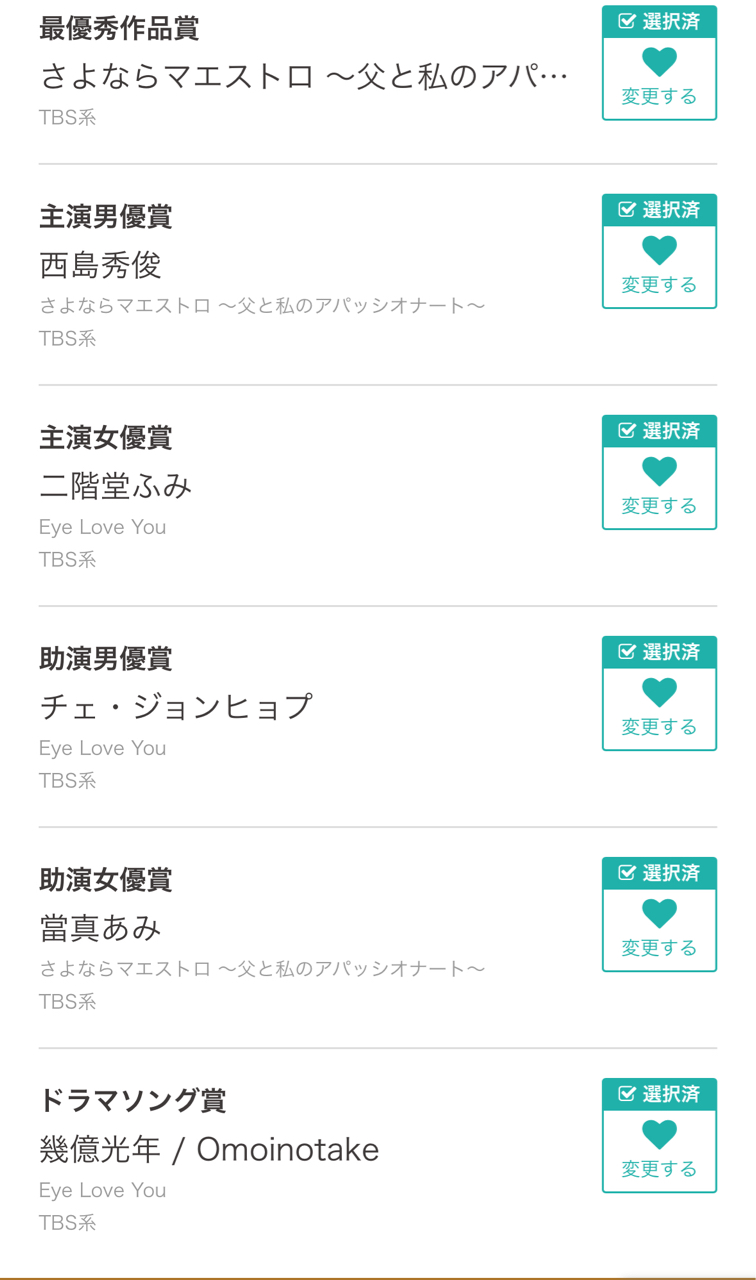Toggle 選択済 checkmark for 助演女優賞
756x1280 pixels.
pyautogui.click(x=628, y=873)
